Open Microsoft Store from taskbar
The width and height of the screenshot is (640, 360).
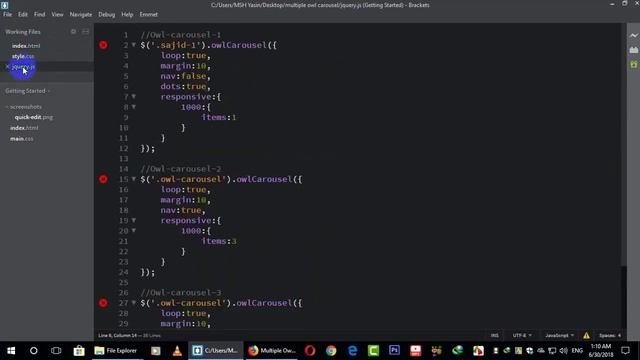click(79, 351)
